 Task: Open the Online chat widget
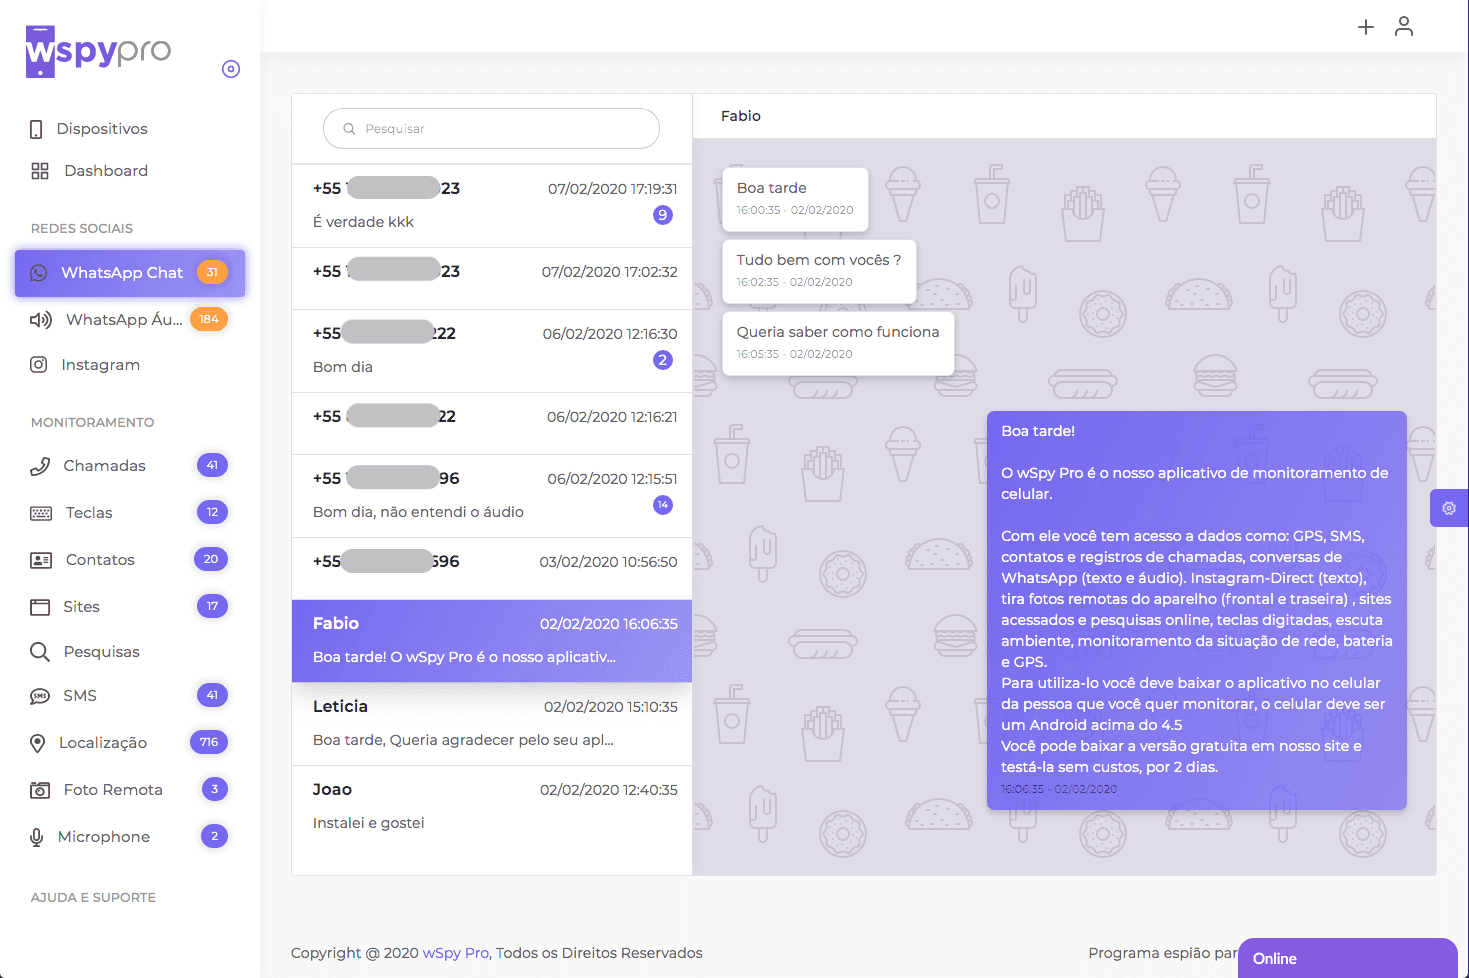[x=1347, y=958]
